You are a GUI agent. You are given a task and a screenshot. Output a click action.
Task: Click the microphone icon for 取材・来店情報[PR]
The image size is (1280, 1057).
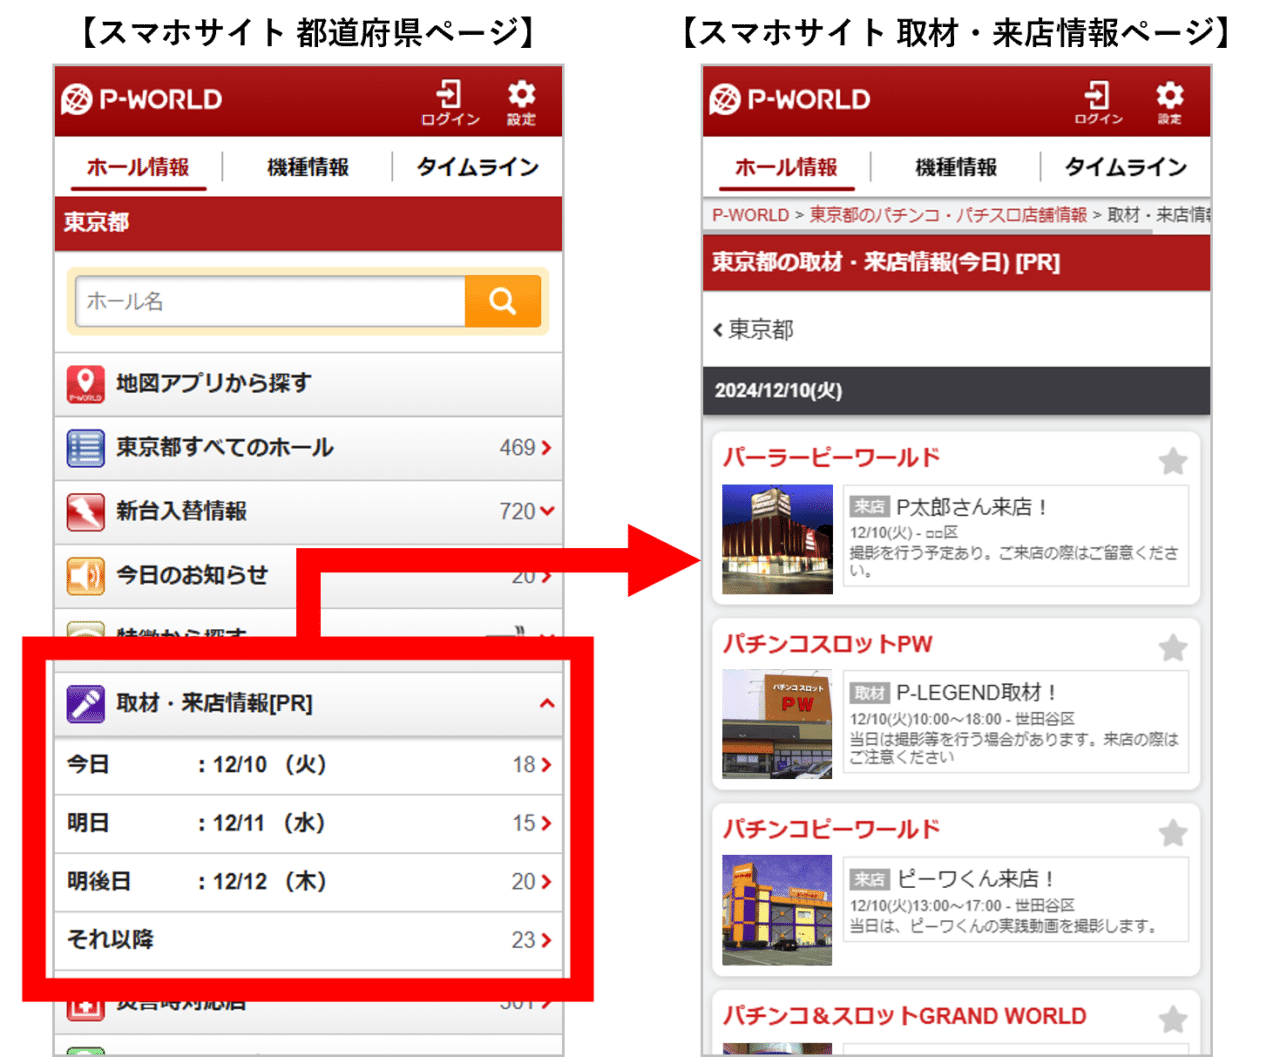click(86, 704)
